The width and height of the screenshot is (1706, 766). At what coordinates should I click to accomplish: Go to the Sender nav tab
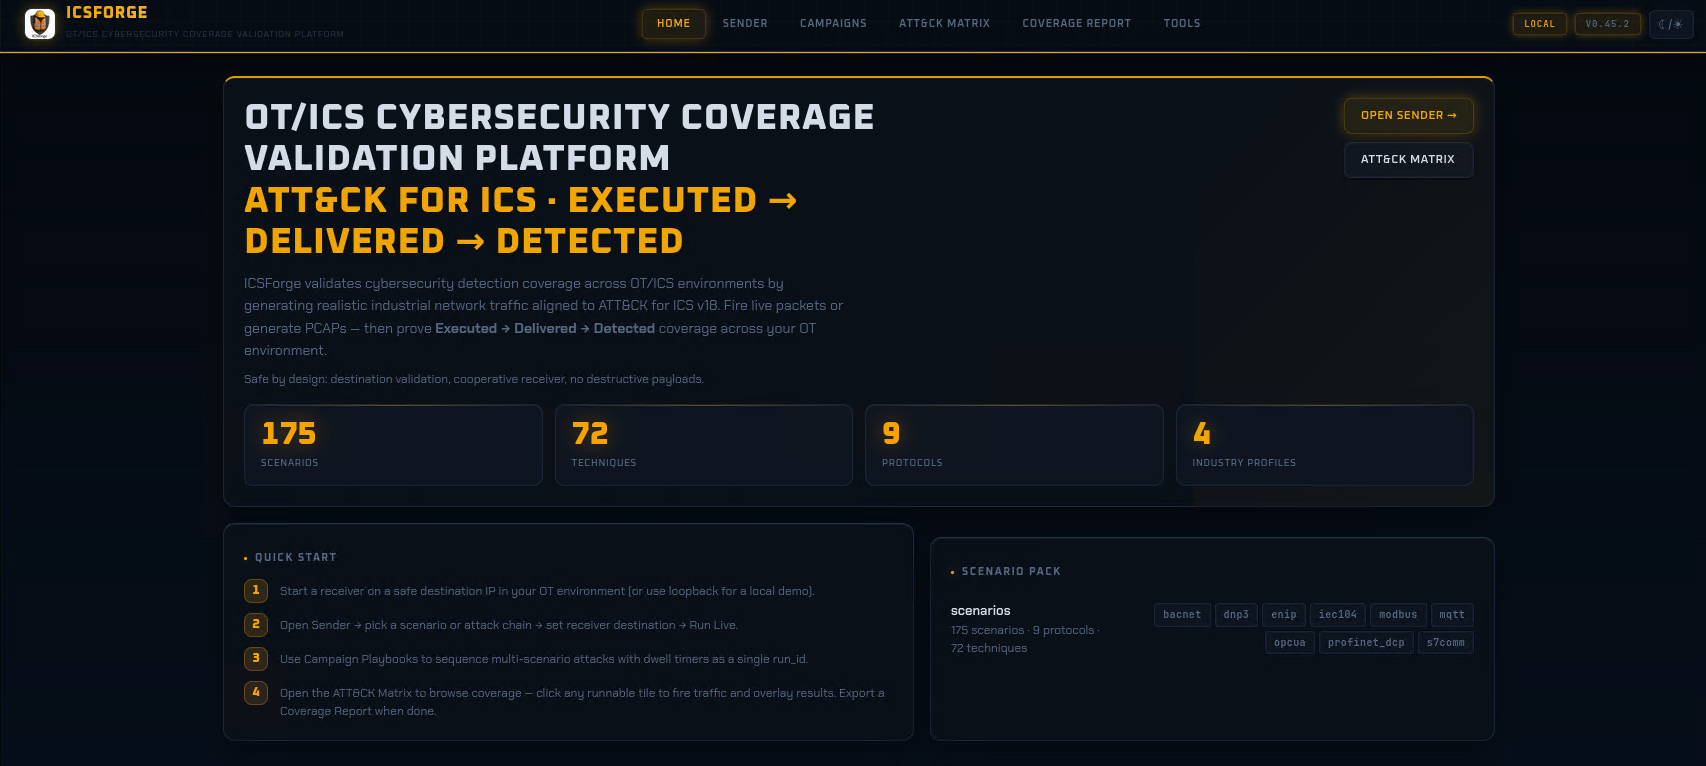745,24
